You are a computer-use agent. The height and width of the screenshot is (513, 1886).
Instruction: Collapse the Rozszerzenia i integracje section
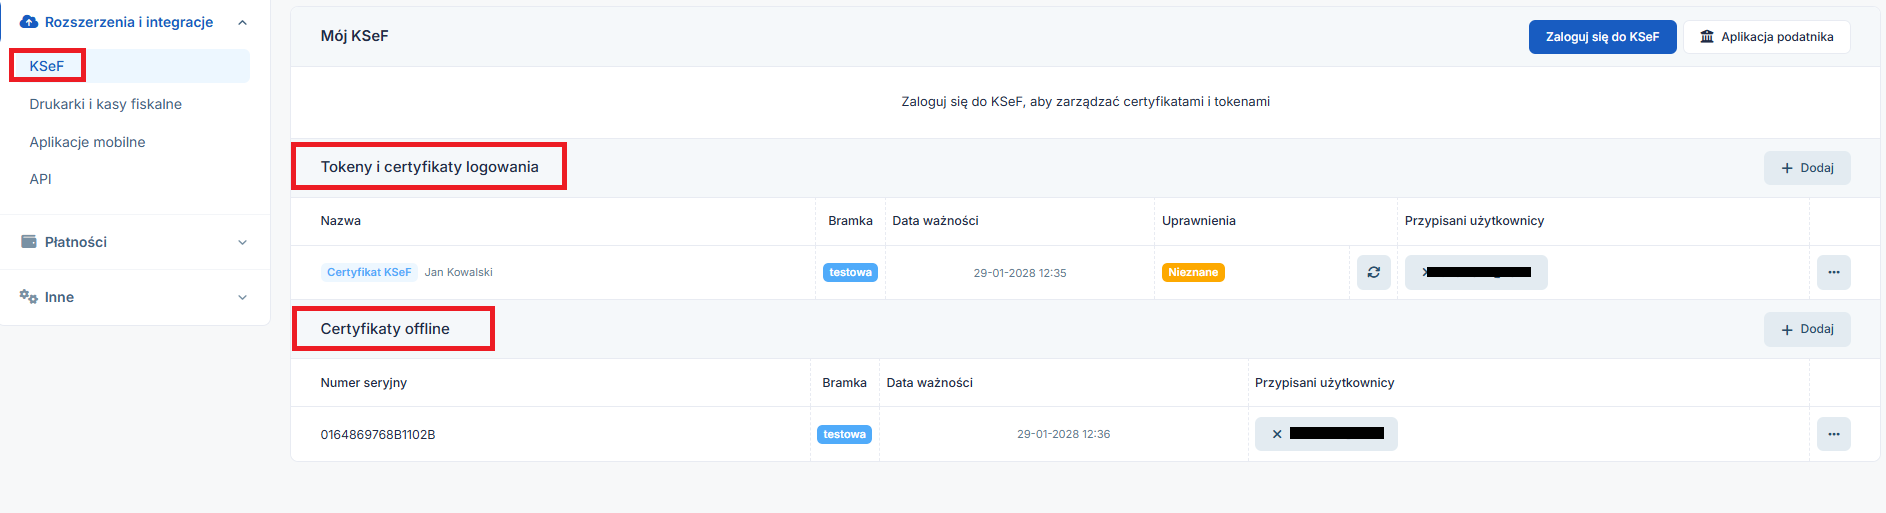point(242,22)
